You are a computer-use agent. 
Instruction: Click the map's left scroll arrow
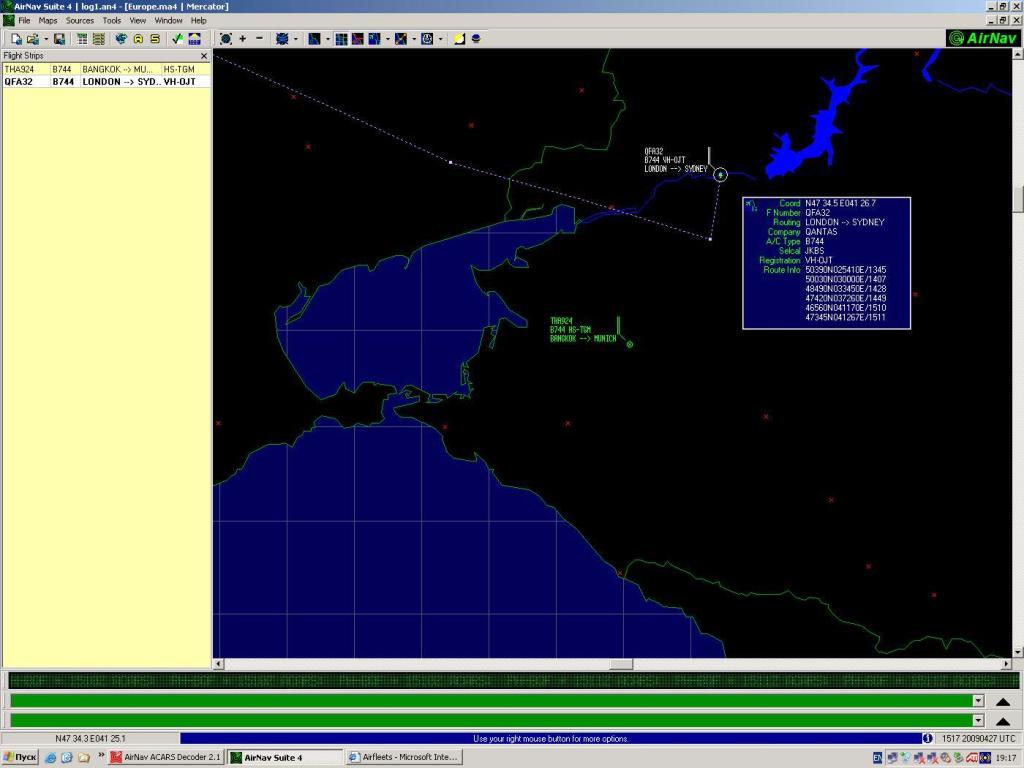[219, 664]
